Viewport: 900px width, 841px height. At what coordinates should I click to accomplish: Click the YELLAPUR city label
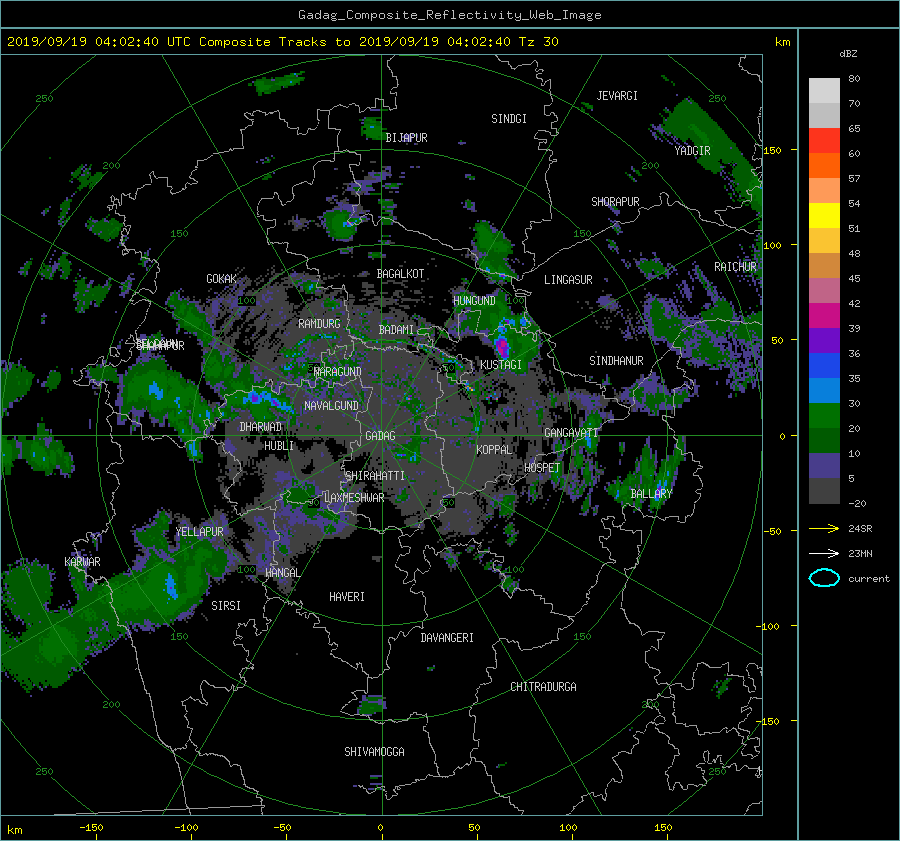click(199, 532)
